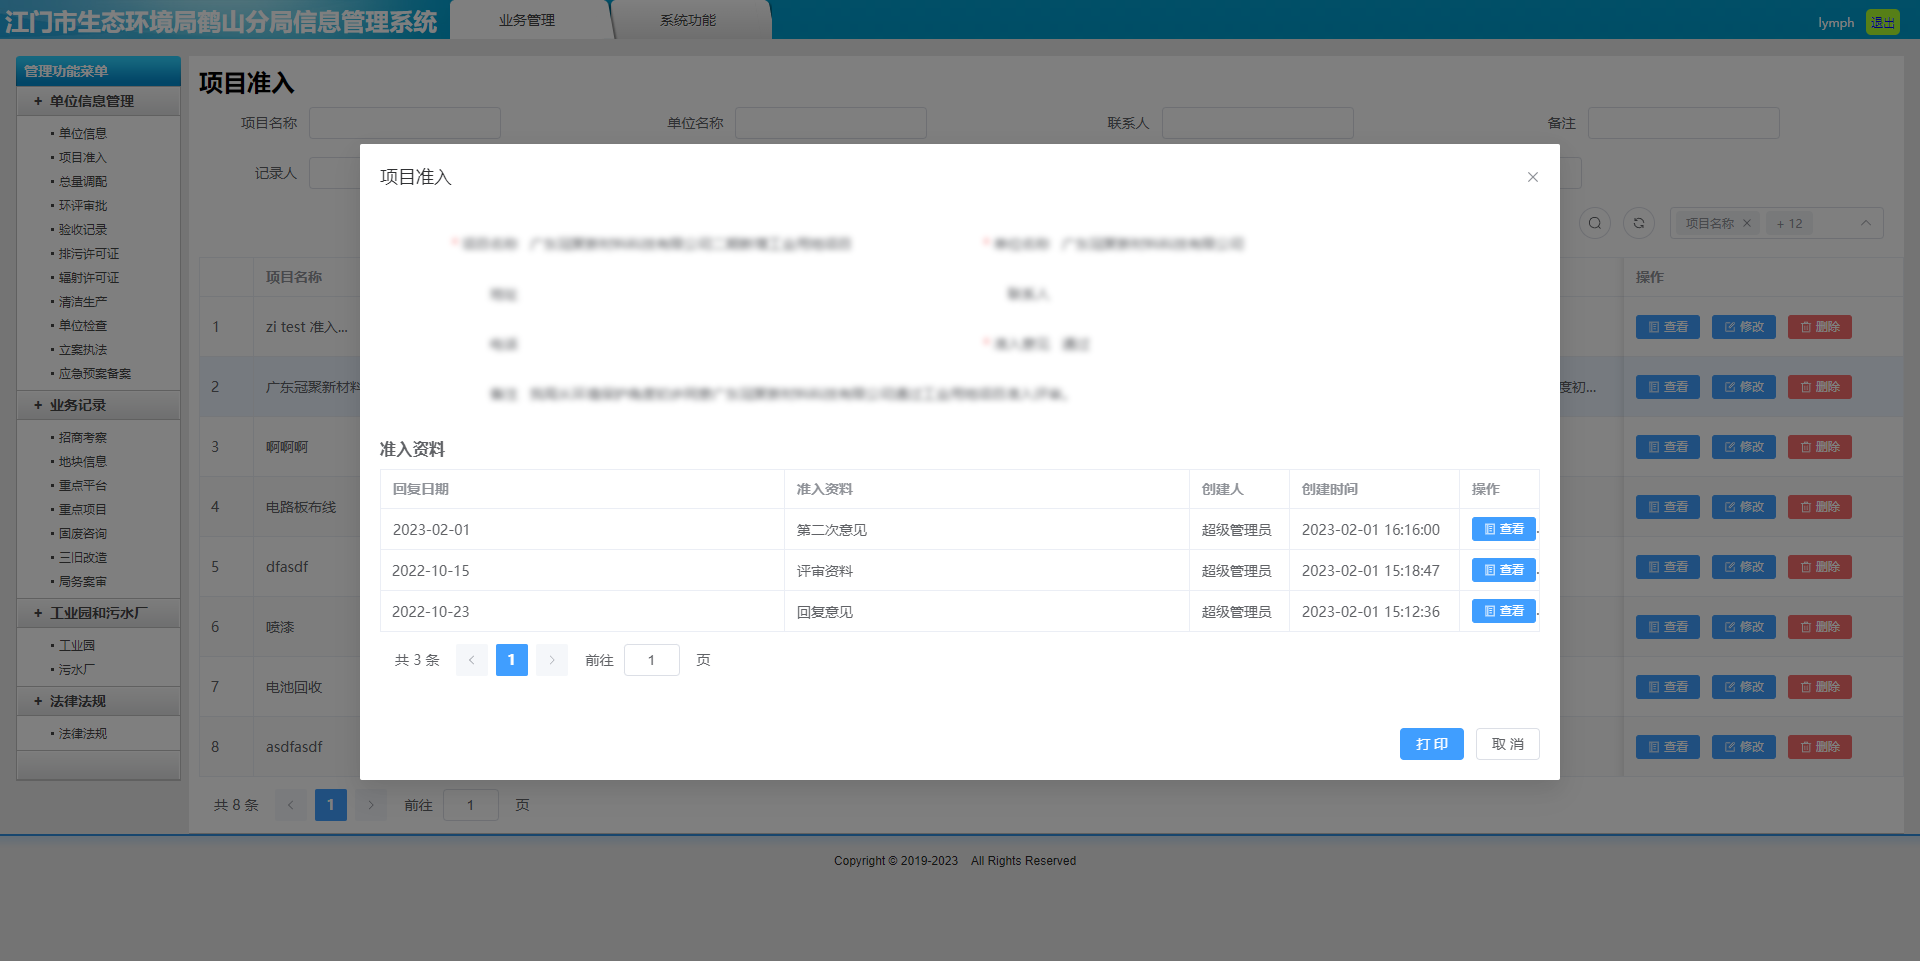Open 排污许可证 in sidebar
The image size is (1920, 961).
[88, 253]
